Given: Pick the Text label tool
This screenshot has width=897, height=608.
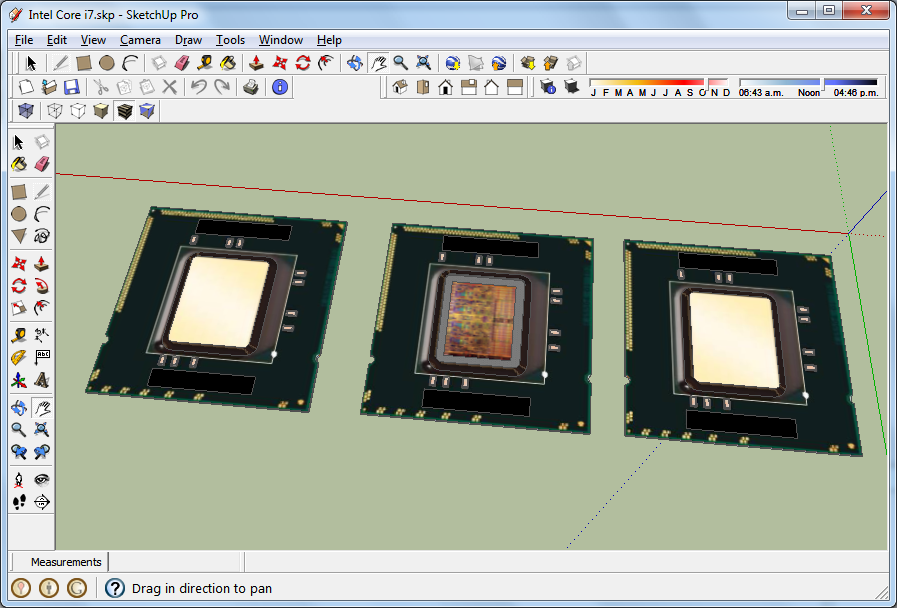Looking at the screenshot, I should click(42, 357).
